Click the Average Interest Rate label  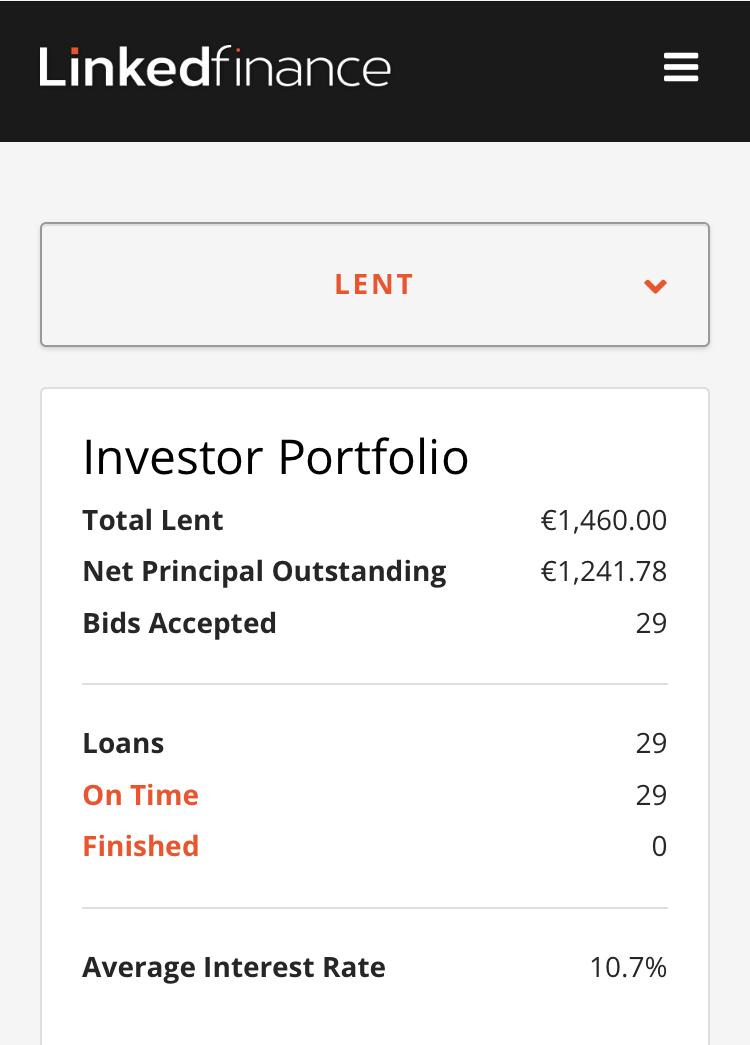click(x=234, y=967)
